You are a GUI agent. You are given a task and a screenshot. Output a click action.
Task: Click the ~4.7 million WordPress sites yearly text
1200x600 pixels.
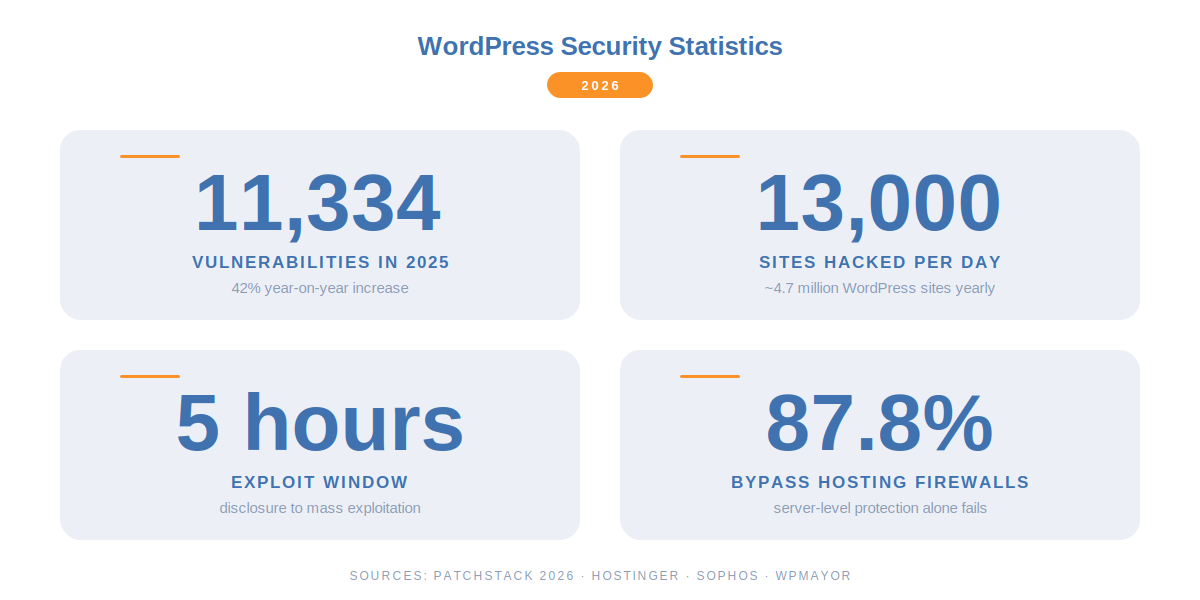click(x=880, y=288)
